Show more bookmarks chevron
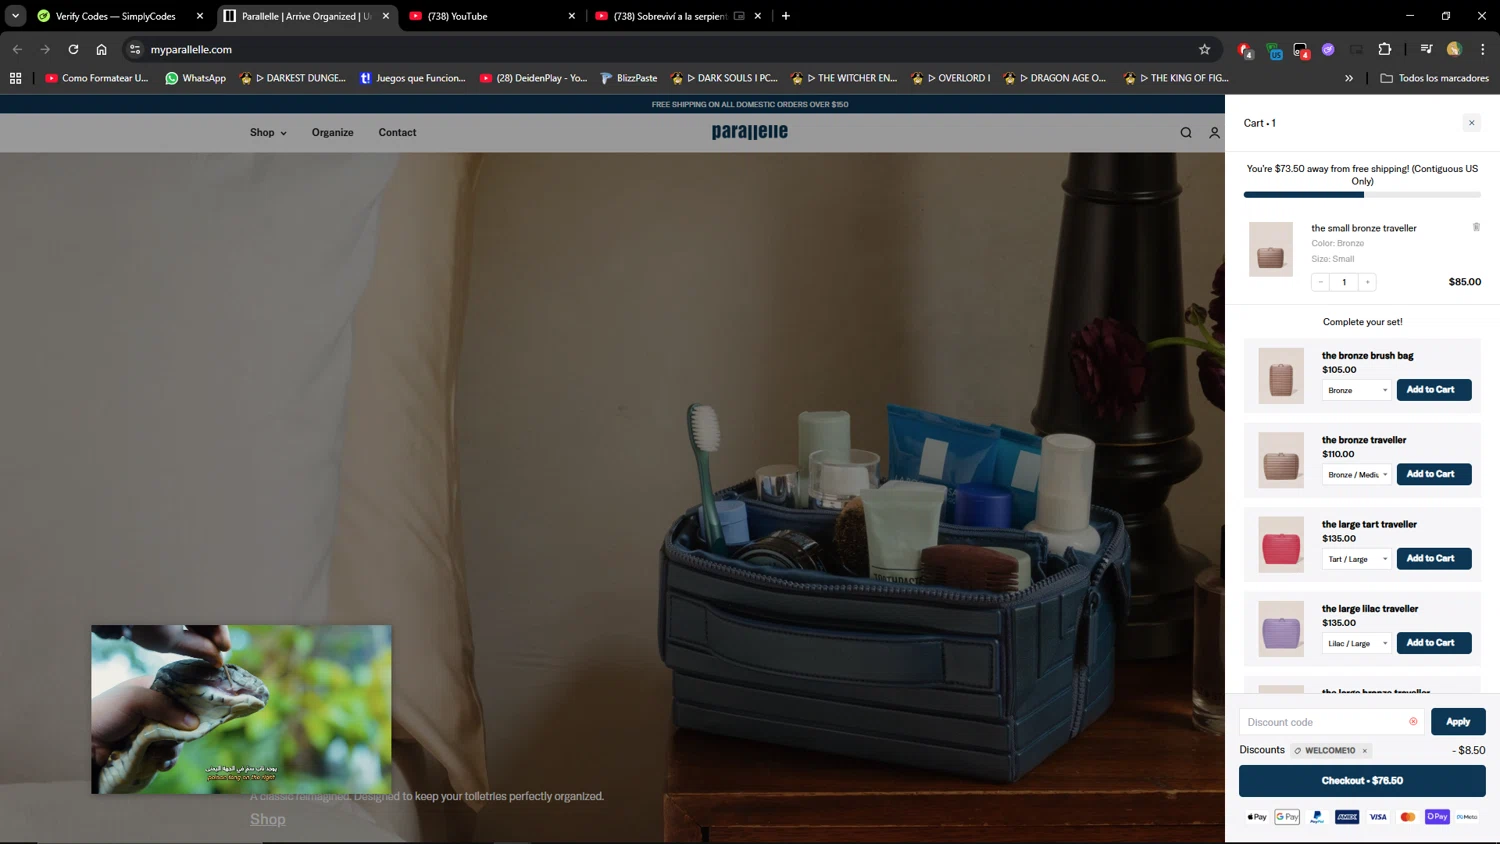Screen dimensions: 1500x844 pos(1349,78)
